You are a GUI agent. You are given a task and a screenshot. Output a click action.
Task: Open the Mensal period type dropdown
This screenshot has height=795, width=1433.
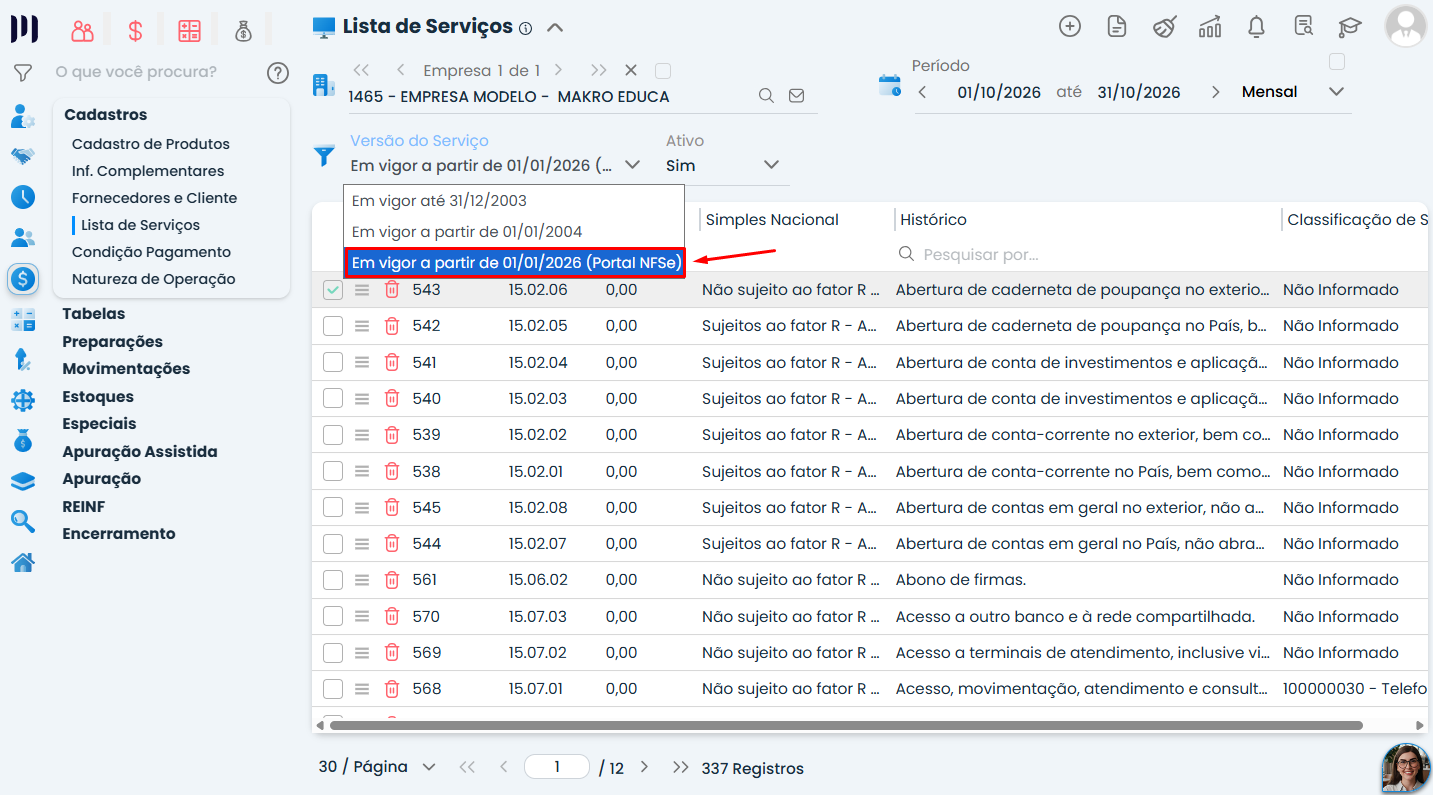[x=1293, y=92]
